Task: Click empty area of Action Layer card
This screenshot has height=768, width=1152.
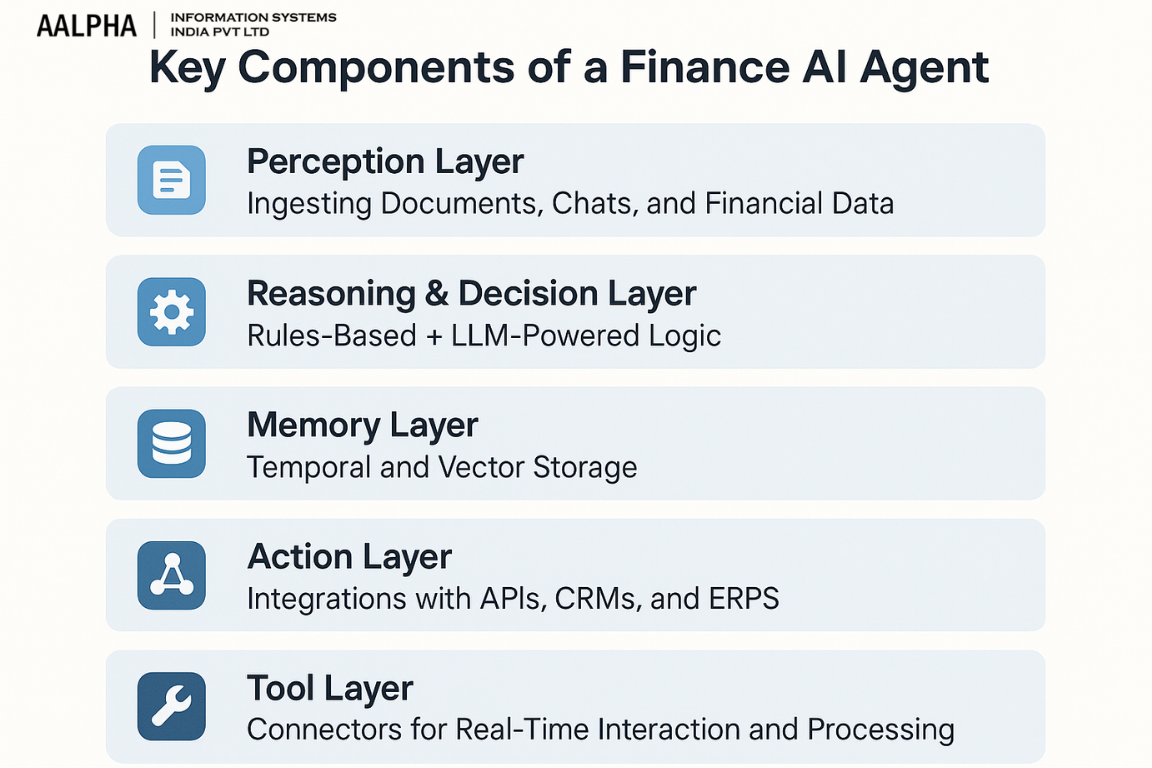Action: tap(918, 575)
